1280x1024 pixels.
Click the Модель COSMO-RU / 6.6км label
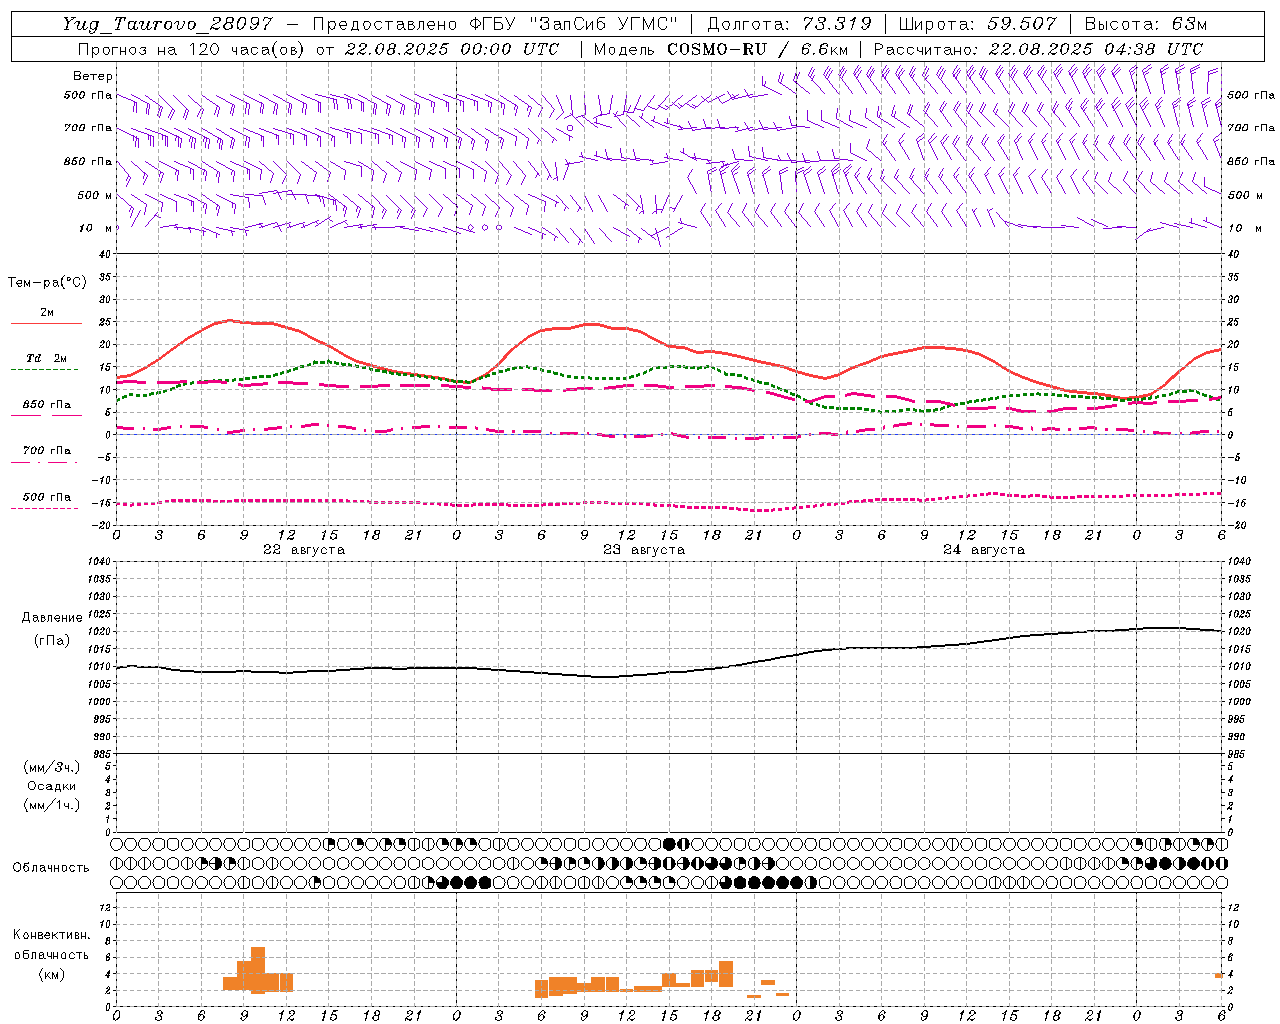[x=720, y=49]
